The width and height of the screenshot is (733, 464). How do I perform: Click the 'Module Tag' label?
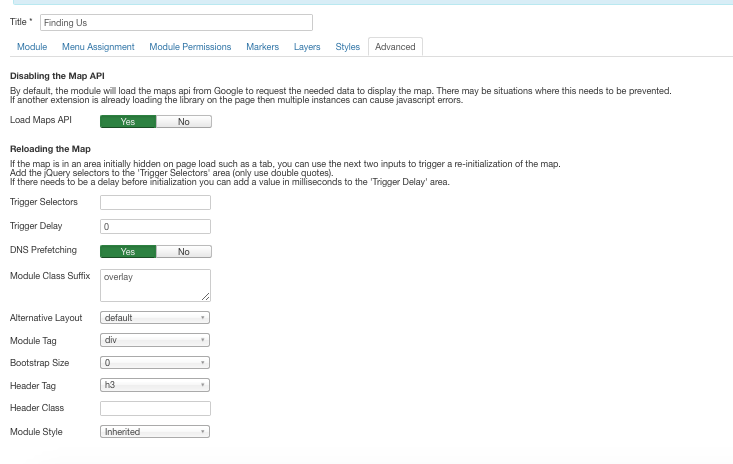click(33, 341)
